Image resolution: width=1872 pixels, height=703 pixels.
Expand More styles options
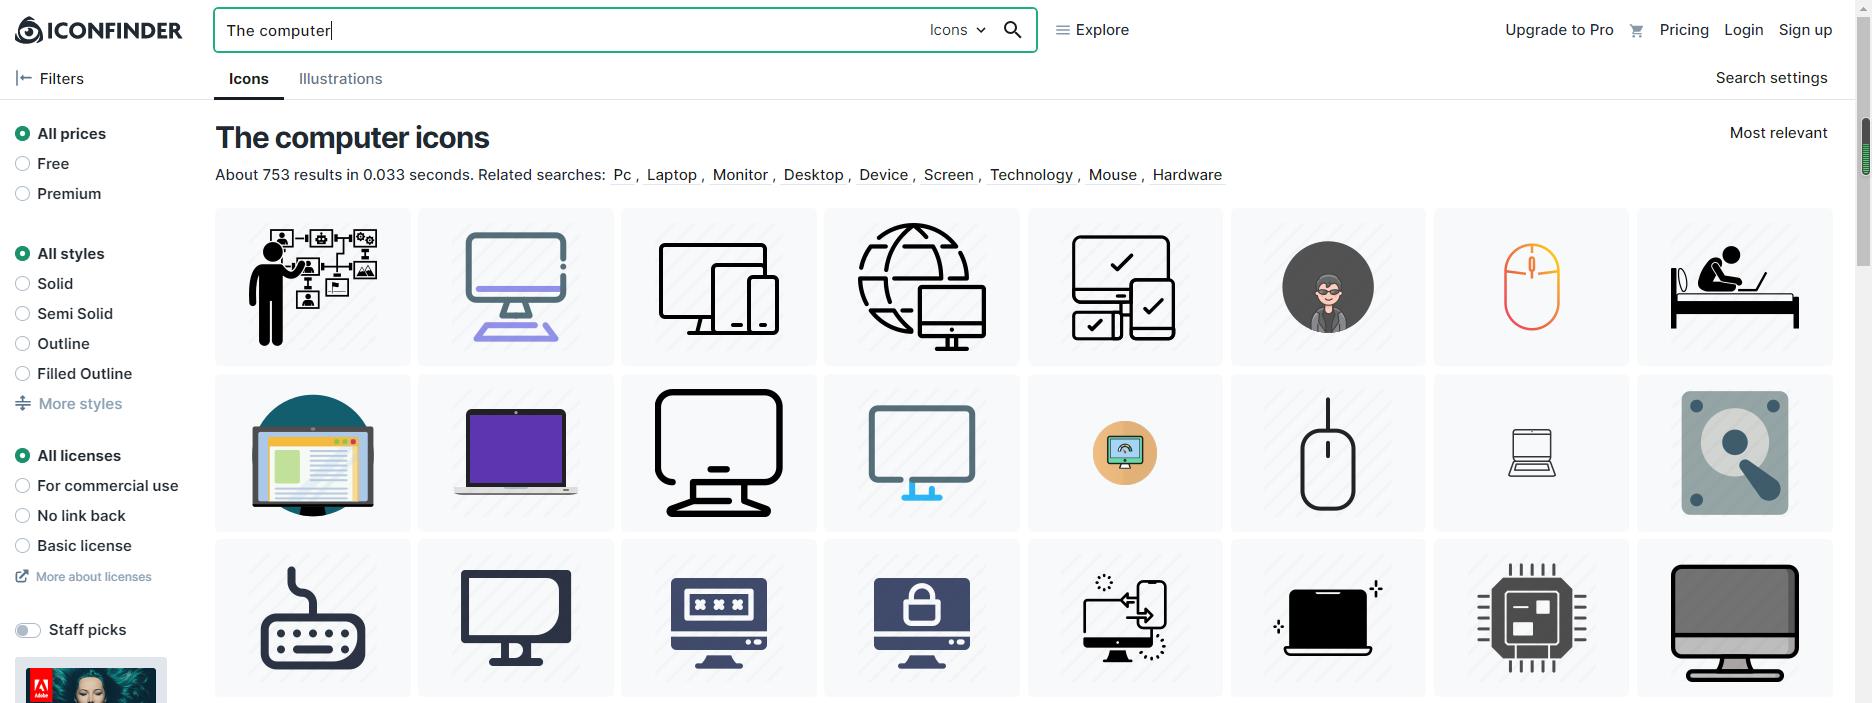[69, 404]
